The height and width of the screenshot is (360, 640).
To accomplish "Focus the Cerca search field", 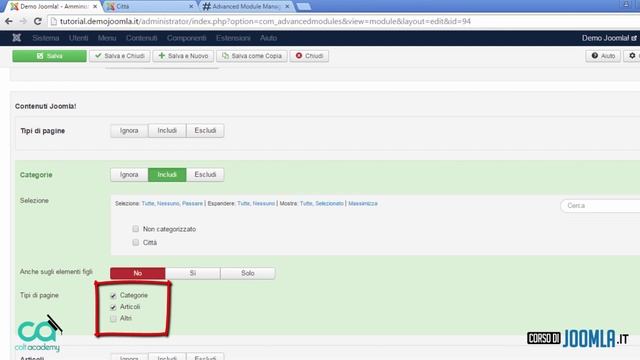I will pyautogui.click(x=600, y=206).
